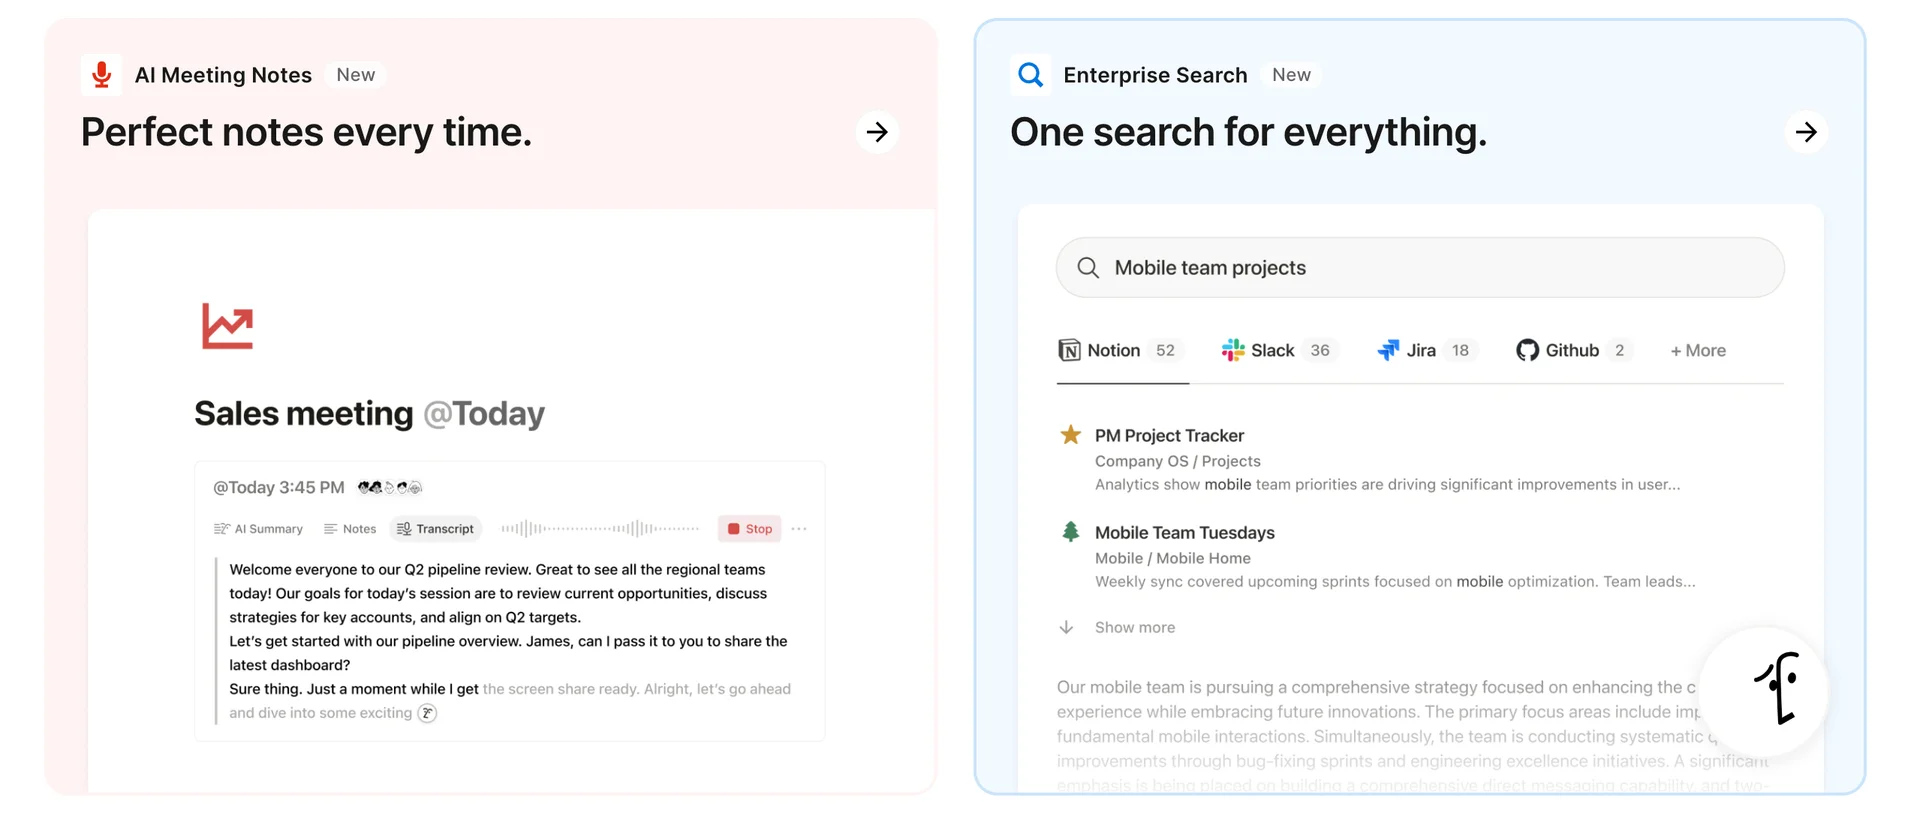The height and width of the screenshot is (821, 1920).
Task: Open AI Meeting Notes arrow button
Action: (x=877, y=132)
